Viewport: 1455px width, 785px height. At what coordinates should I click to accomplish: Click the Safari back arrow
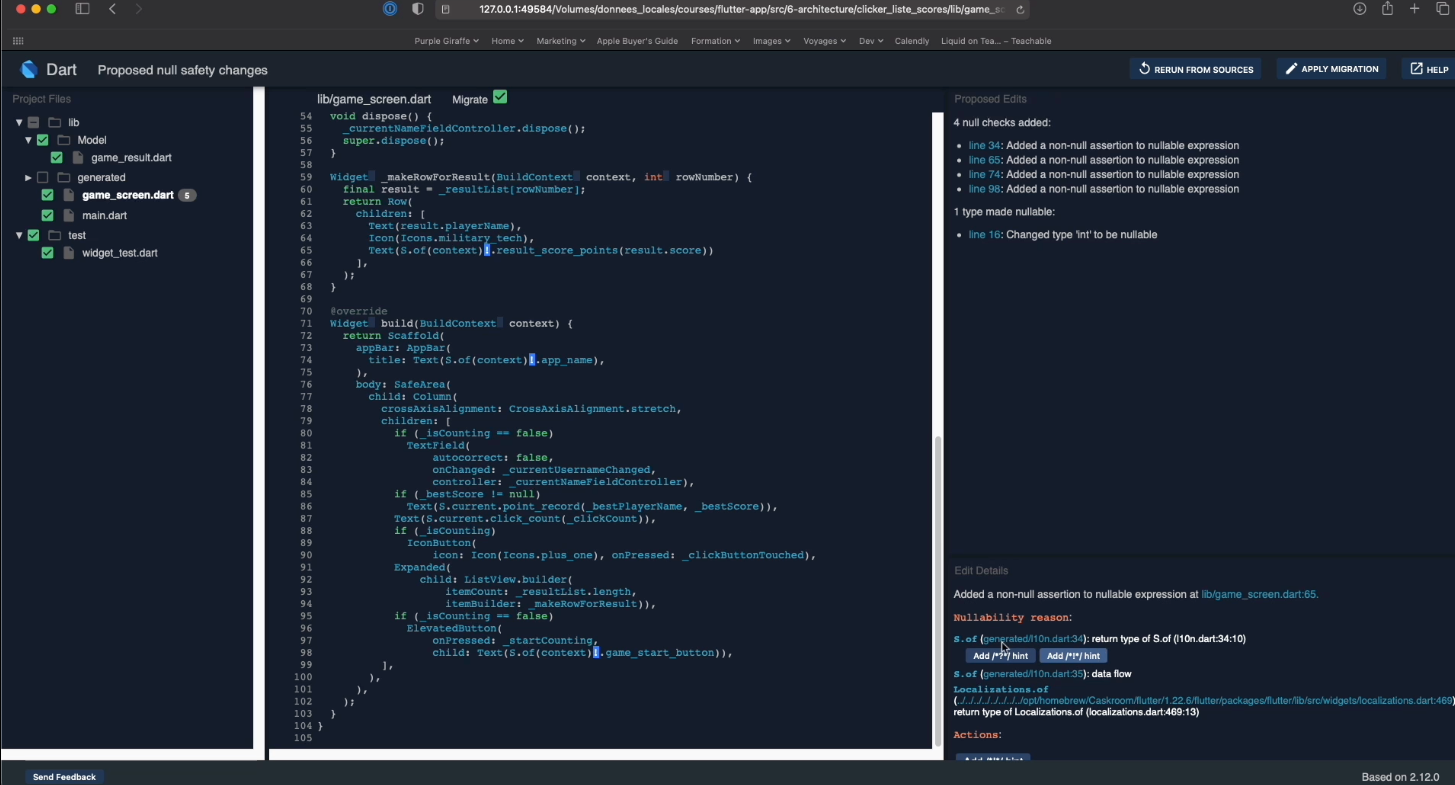pyautogui.click(x=113, y=9)
